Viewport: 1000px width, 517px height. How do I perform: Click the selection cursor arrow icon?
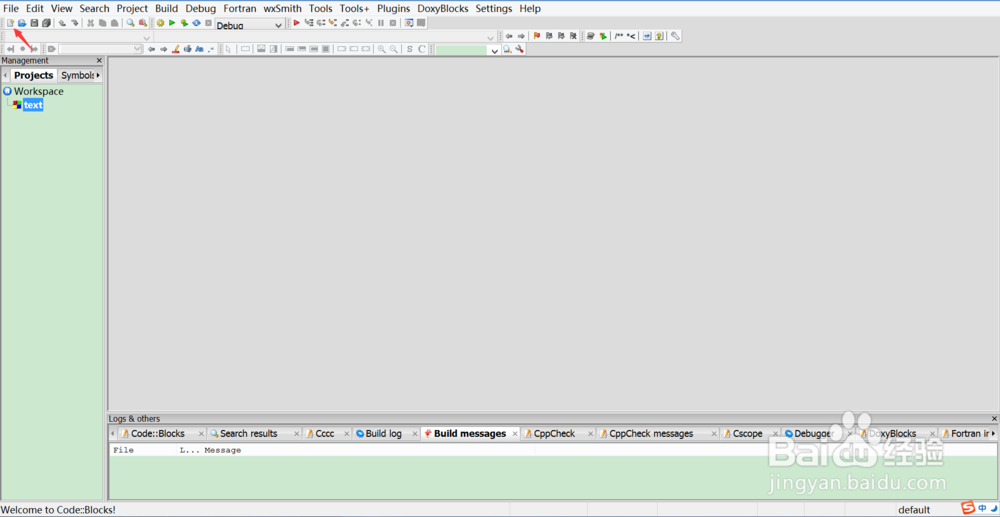point(228,49)
